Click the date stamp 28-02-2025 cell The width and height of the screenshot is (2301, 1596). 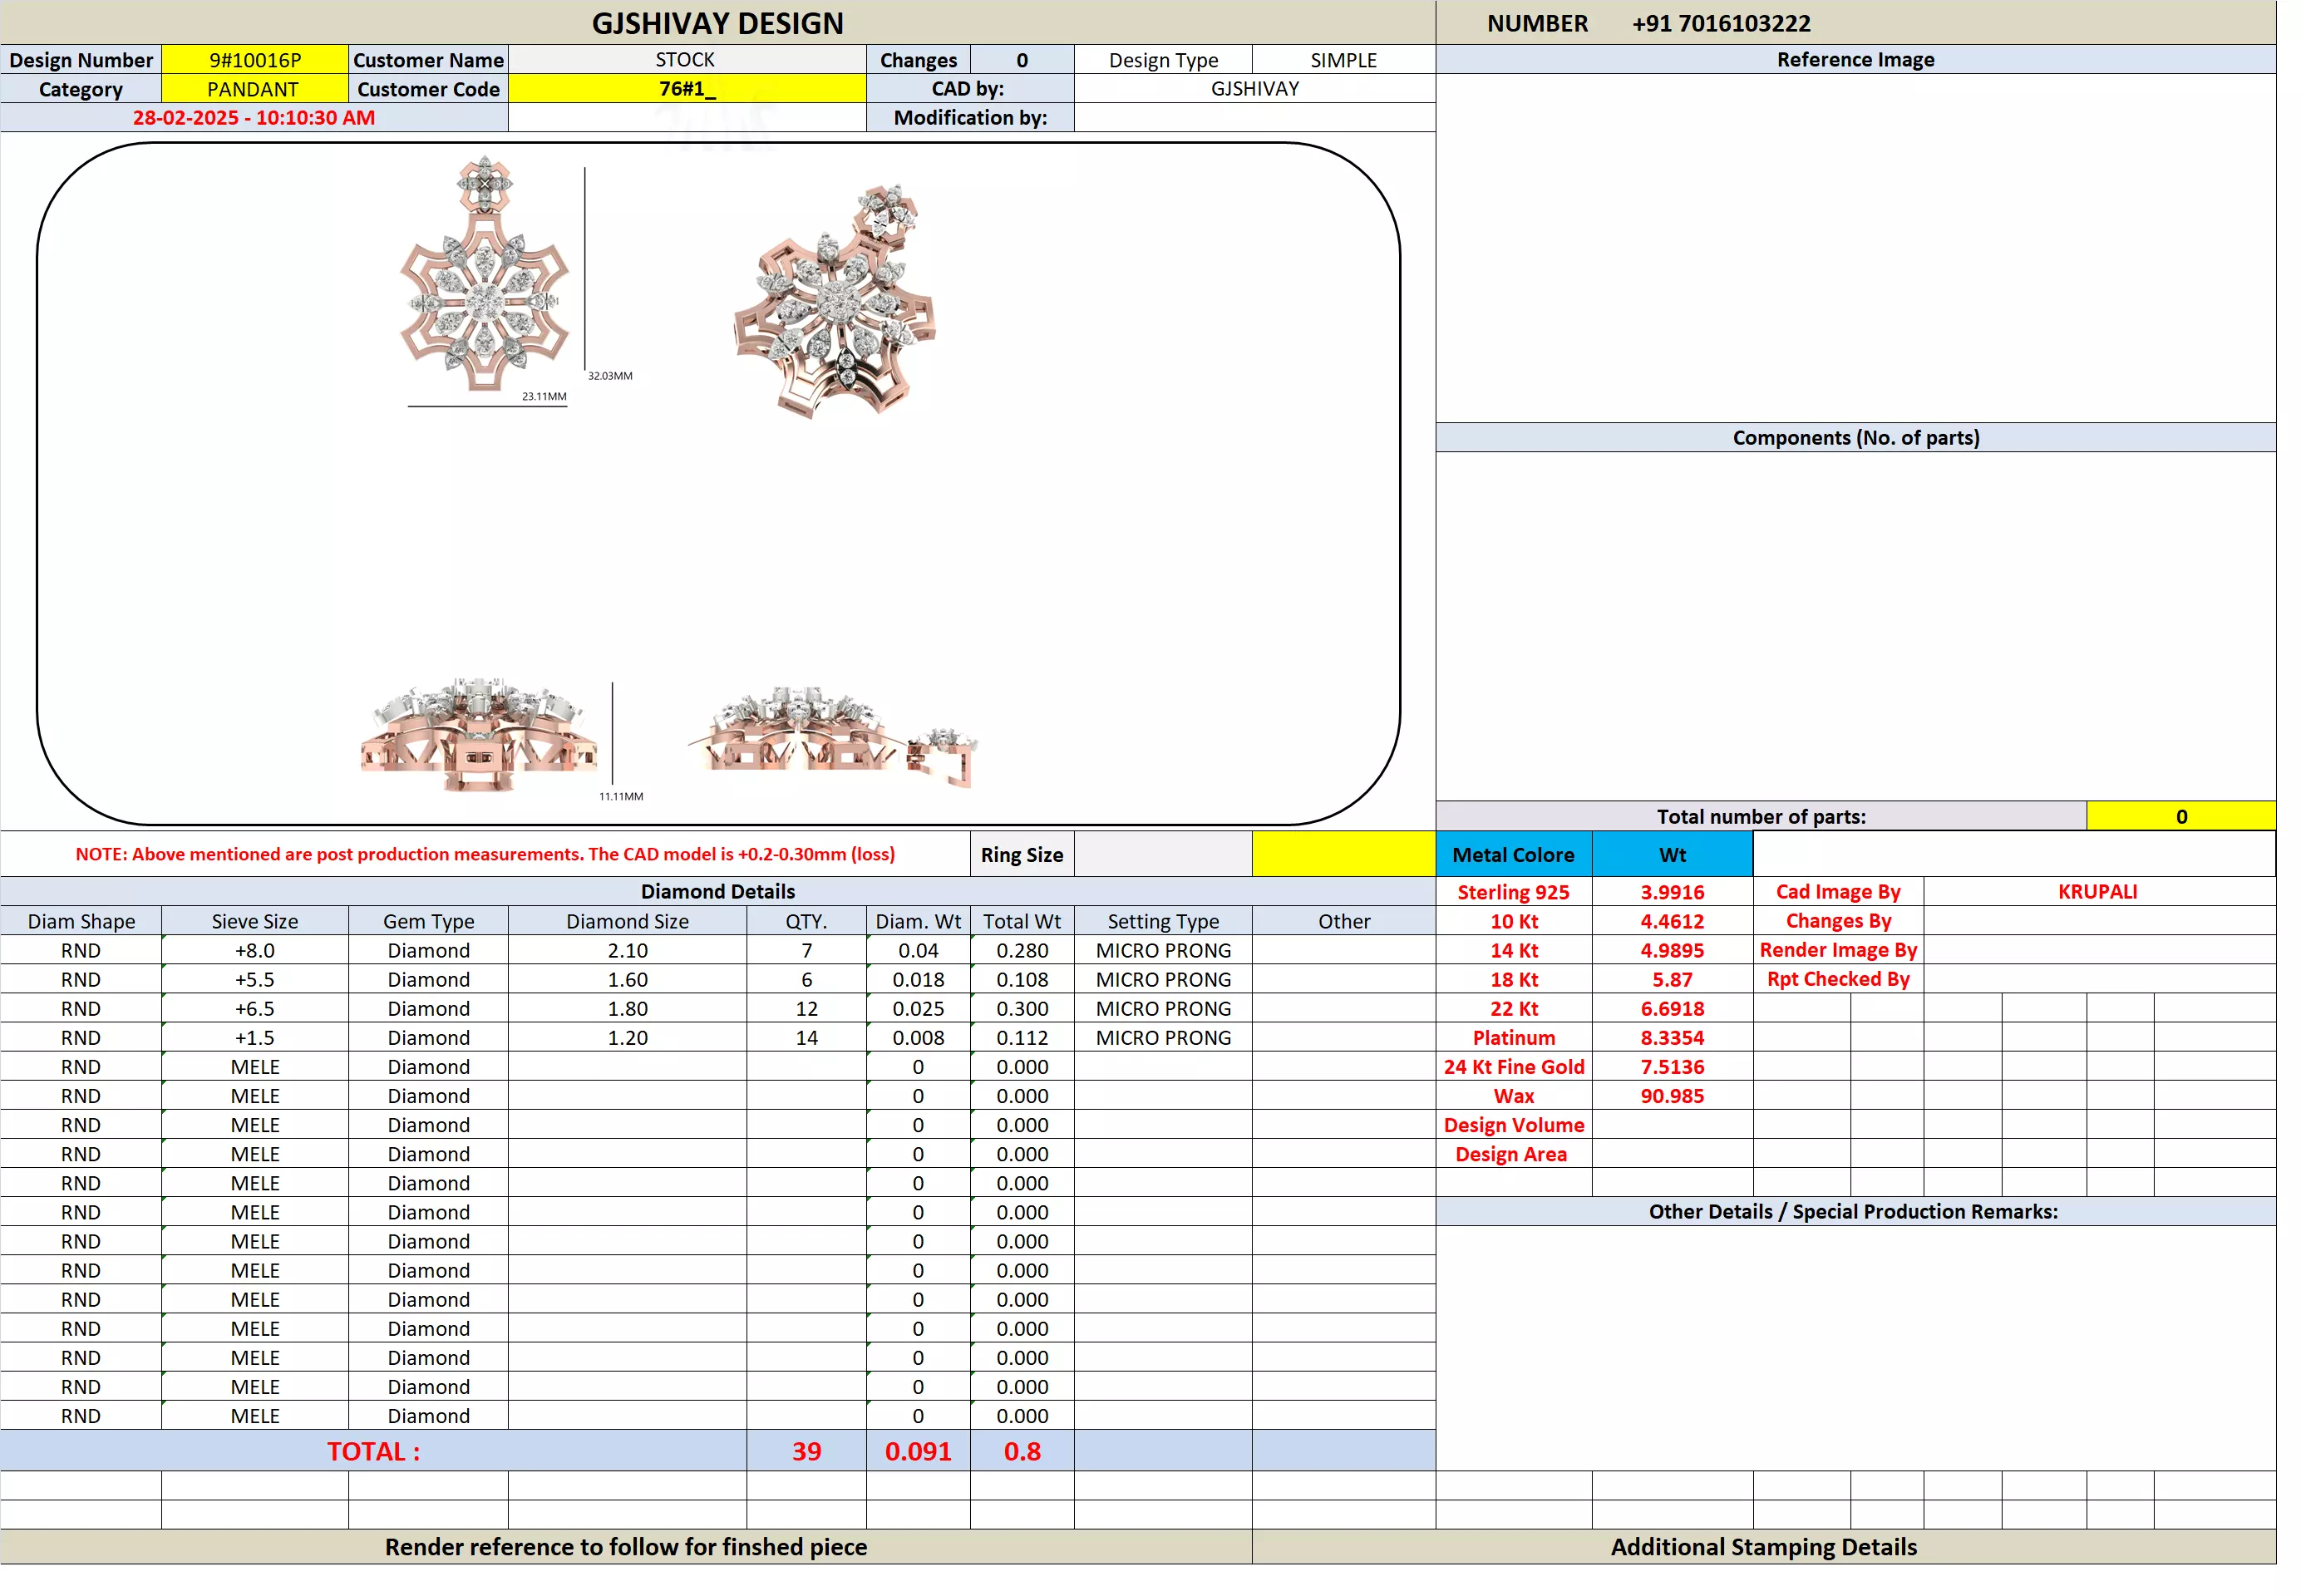(x=254, y=118)
